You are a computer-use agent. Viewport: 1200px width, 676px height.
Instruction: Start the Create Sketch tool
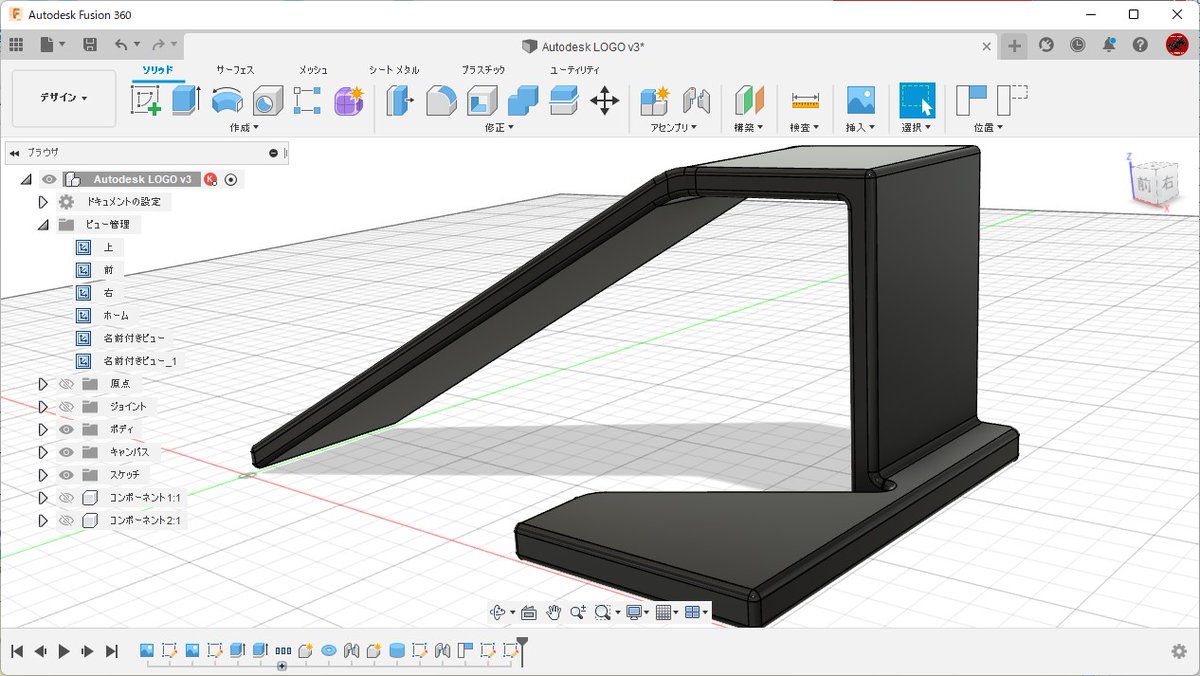tap(146, 100)
